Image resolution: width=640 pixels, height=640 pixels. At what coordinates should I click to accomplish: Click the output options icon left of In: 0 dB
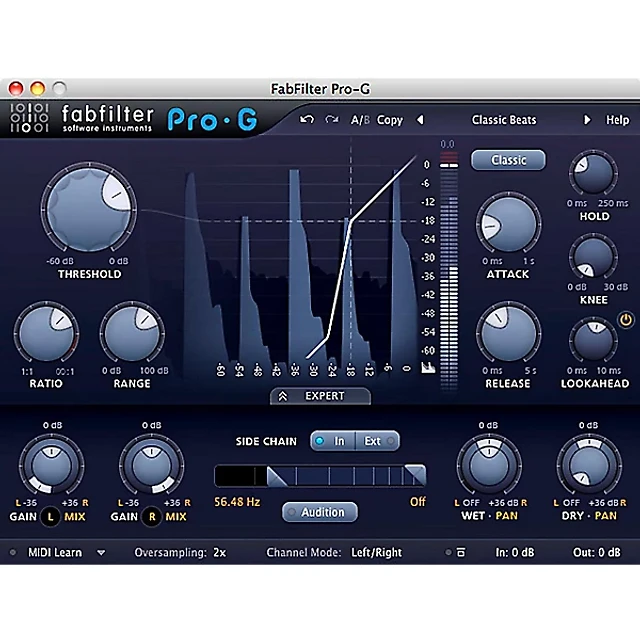pos(460,552)
